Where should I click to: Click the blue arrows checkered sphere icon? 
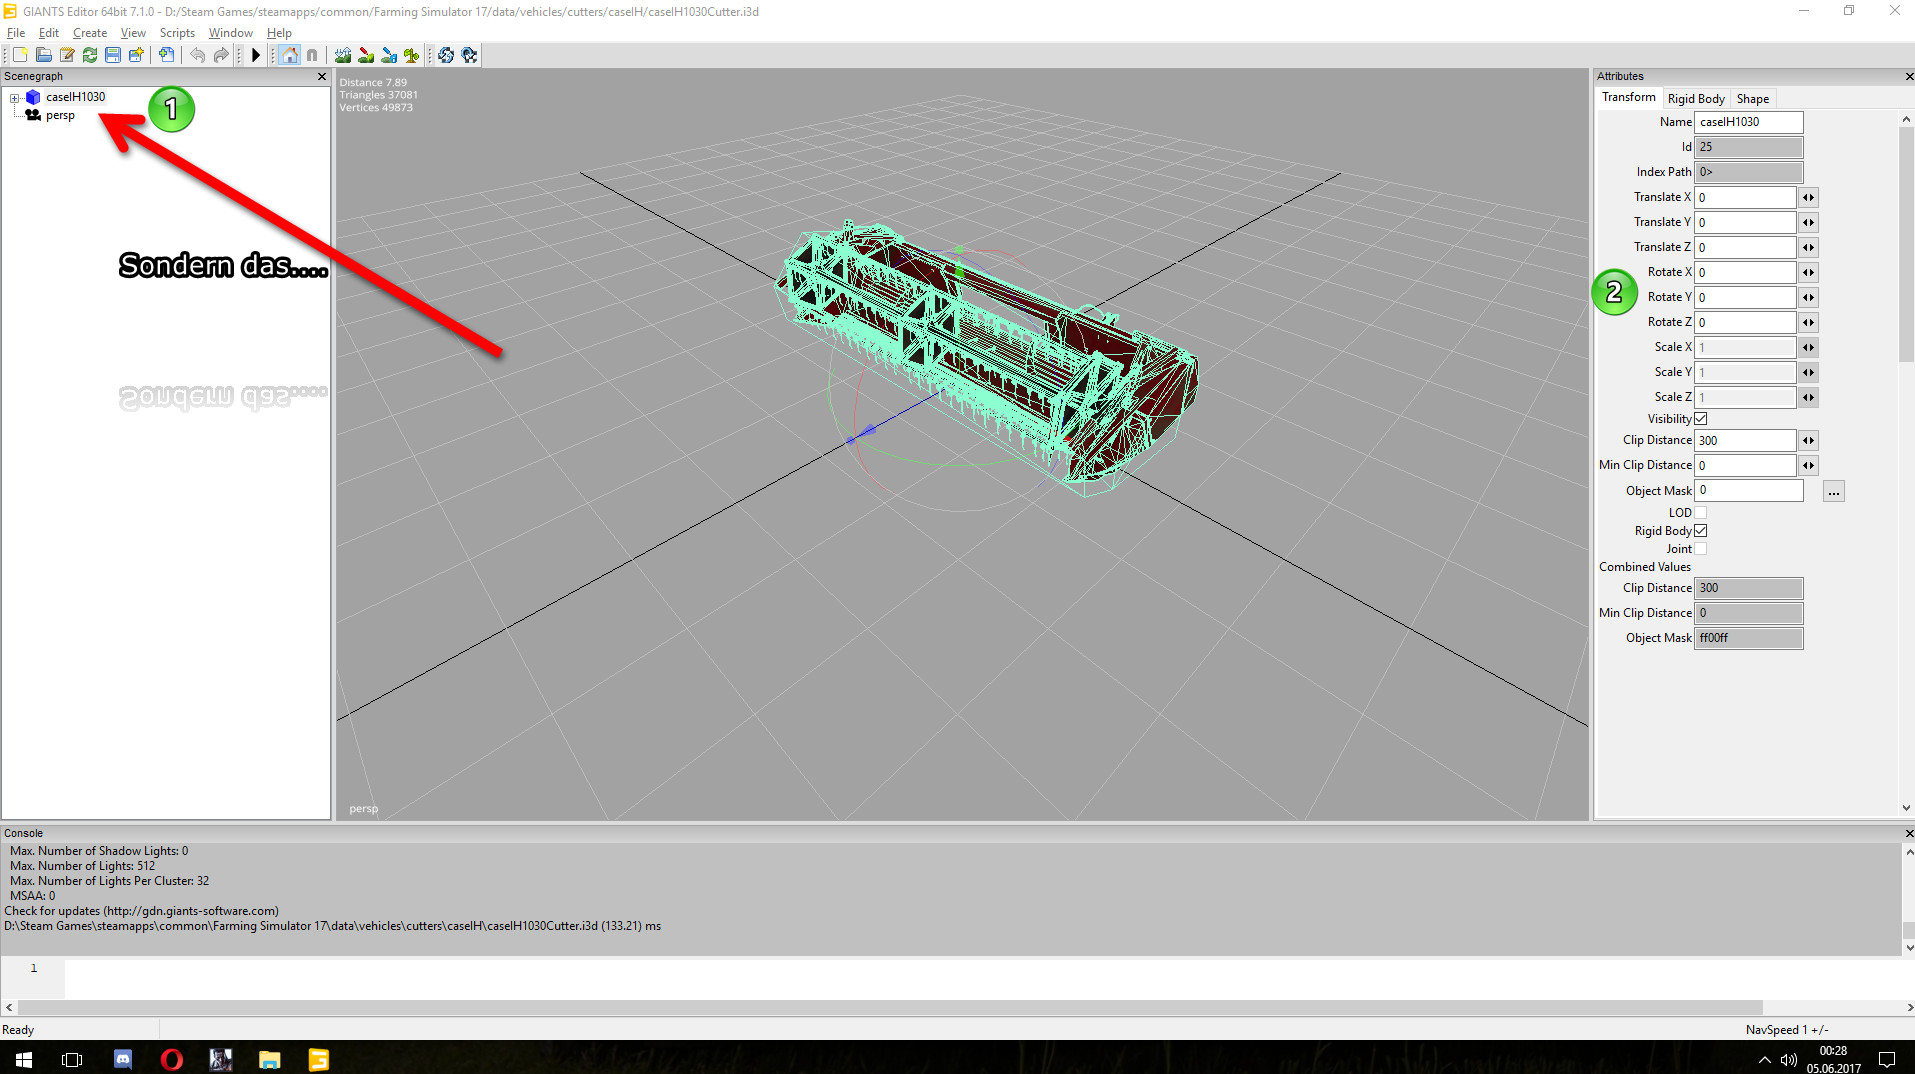446,55
